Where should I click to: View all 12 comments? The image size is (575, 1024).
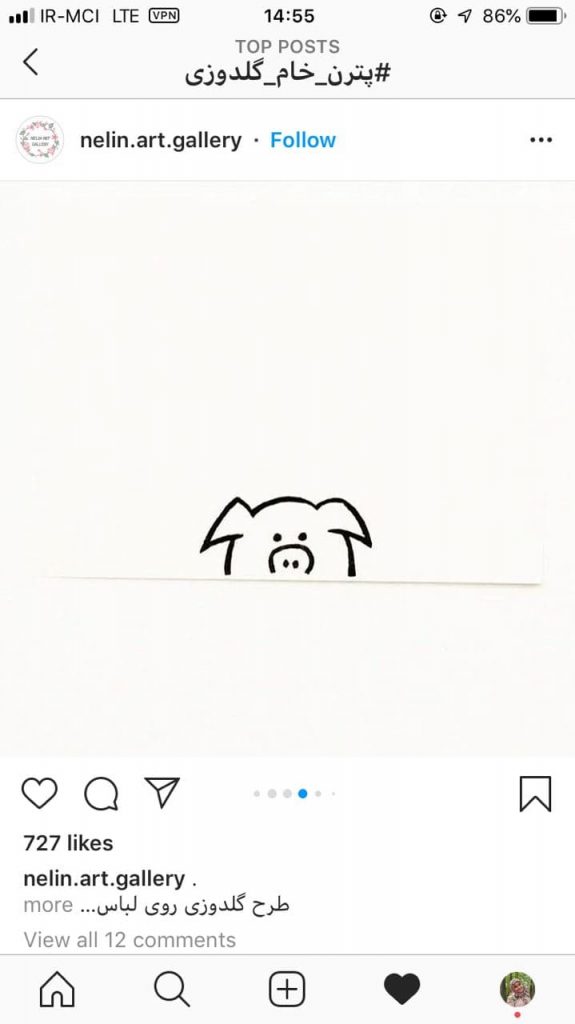point(129,940)
